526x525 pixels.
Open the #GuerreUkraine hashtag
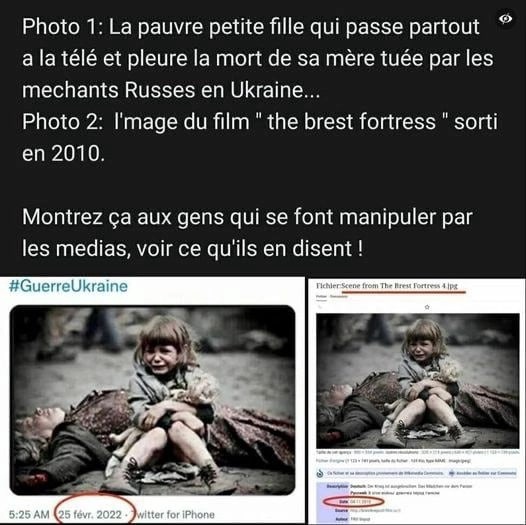point(68,286)
